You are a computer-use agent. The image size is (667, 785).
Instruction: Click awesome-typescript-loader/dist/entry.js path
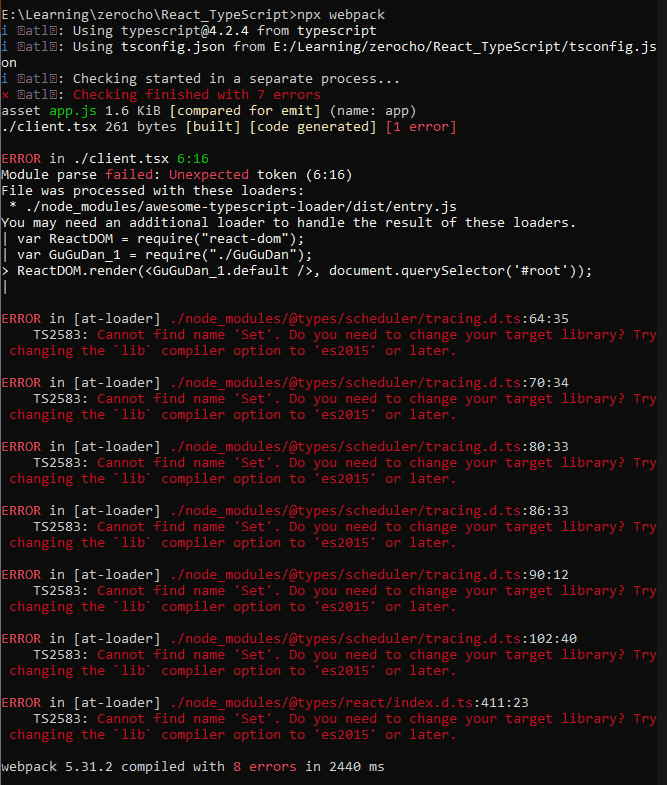tap(241, 207)
